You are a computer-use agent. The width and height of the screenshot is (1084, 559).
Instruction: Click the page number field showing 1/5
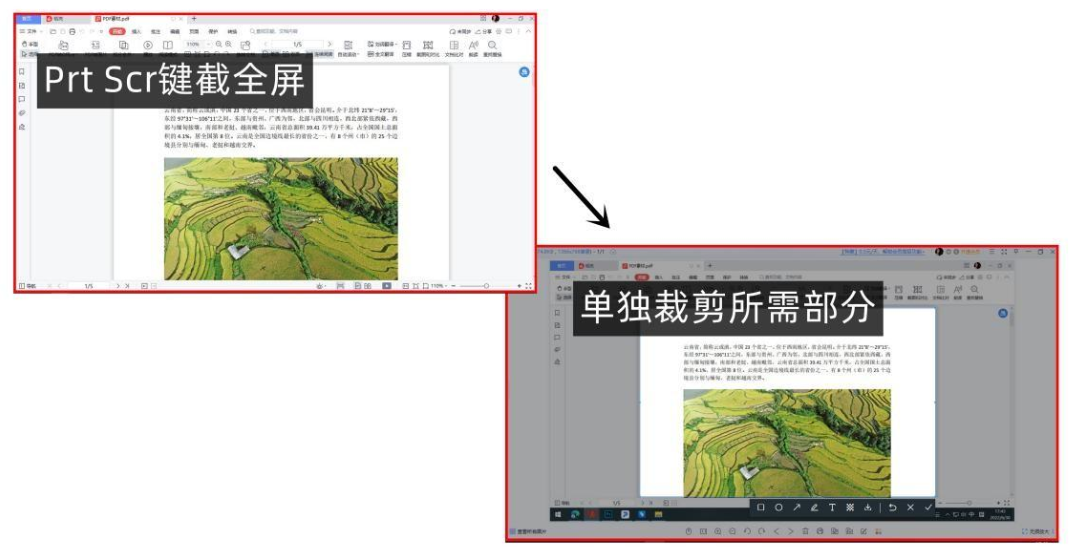tap(297, 45)
